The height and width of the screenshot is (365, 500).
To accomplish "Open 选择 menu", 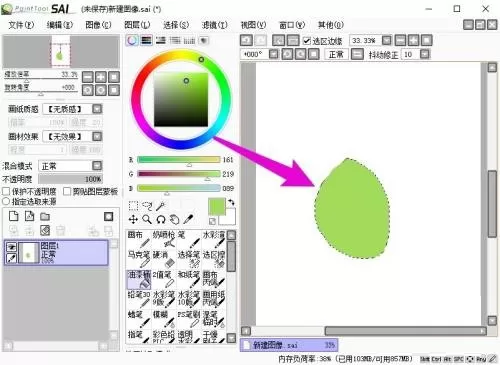I will click(176, 25).
